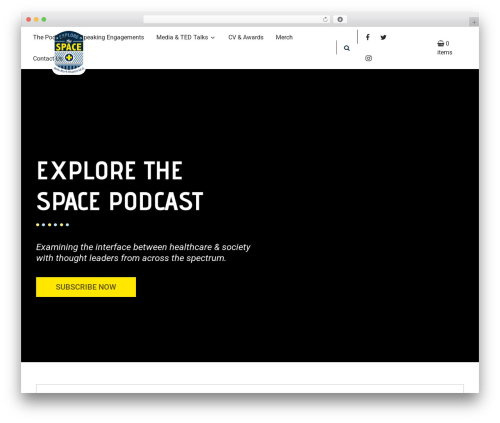Image resolution: width=500 pixels, height=423 pixels.
Task: Click the circular download icon beside address bar
Action: click(x=340, y=19)
